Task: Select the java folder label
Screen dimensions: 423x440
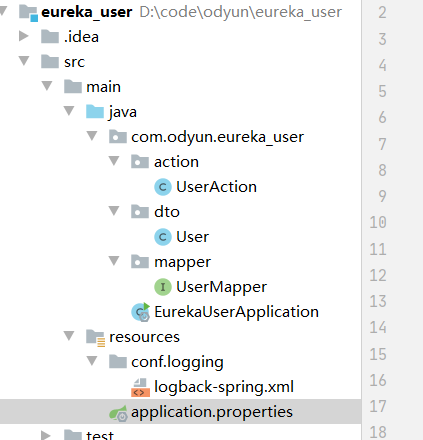Action: pyautogui.click(x=122, y=112)
